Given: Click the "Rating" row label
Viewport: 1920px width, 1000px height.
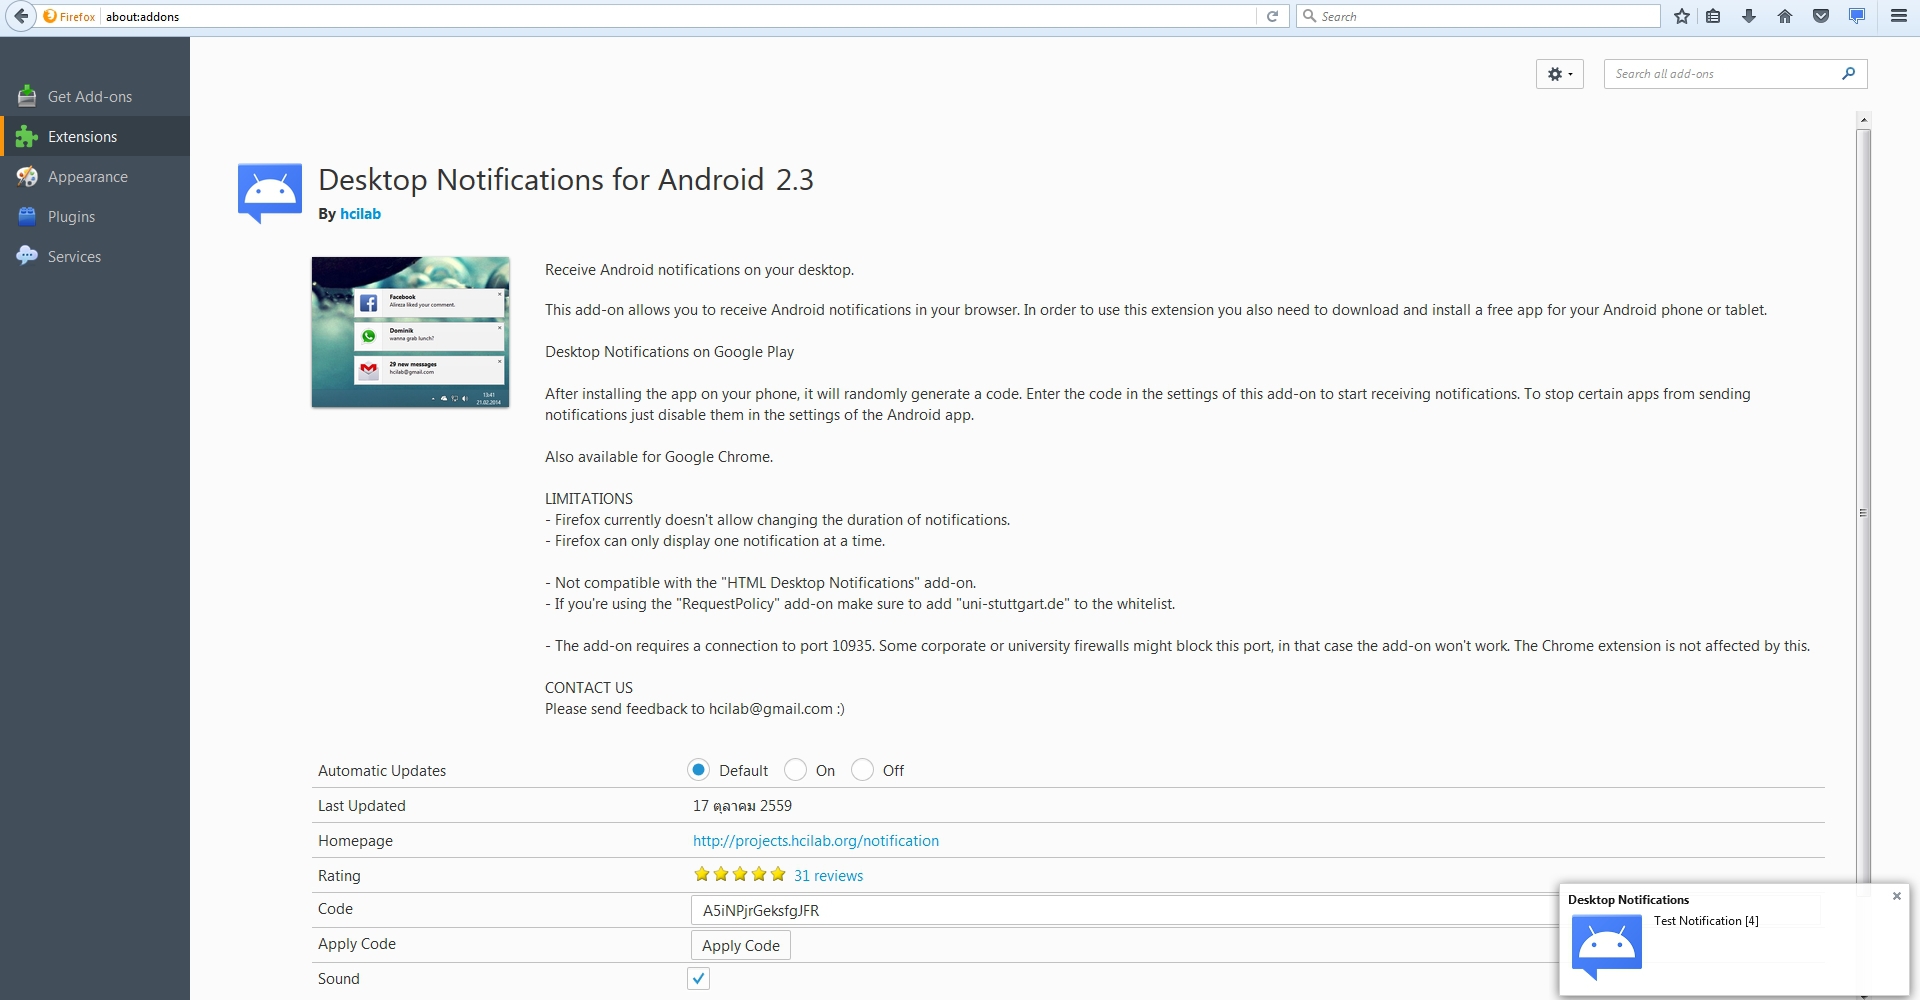Looking at the screenshot, I should coord(339,876).
